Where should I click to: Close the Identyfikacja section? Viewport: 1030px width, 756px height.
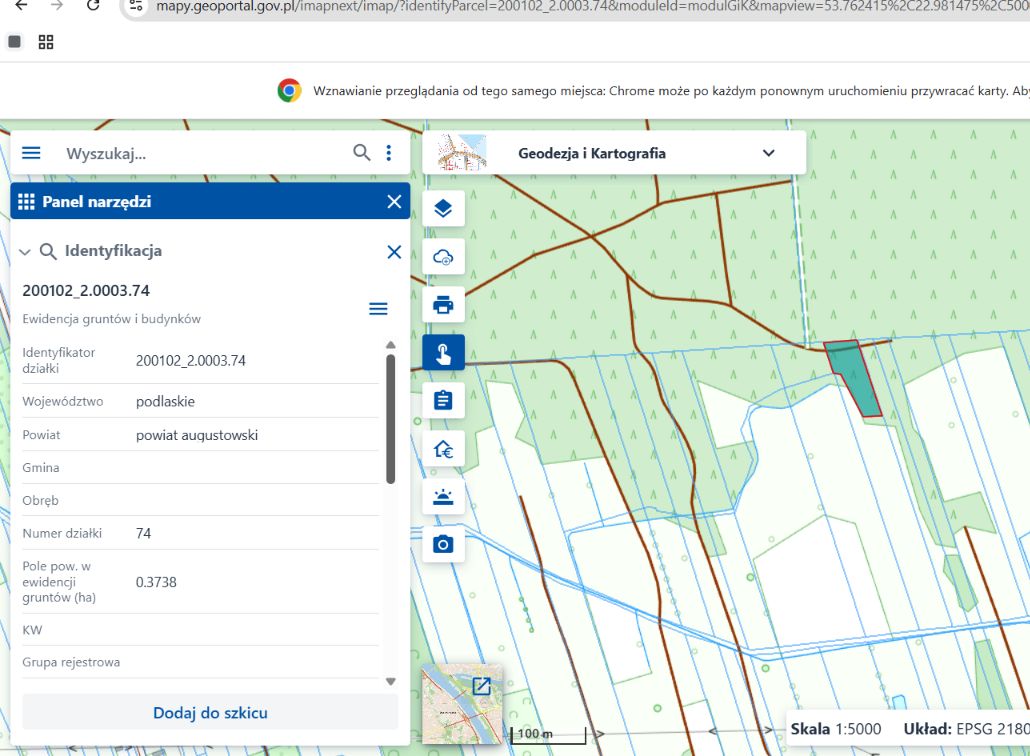394,252
